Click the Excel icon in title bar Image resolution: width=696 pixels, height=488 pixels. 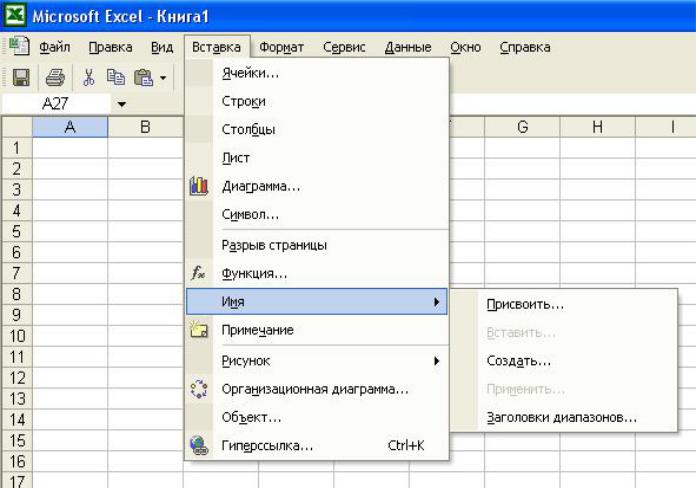pos(15,16)
